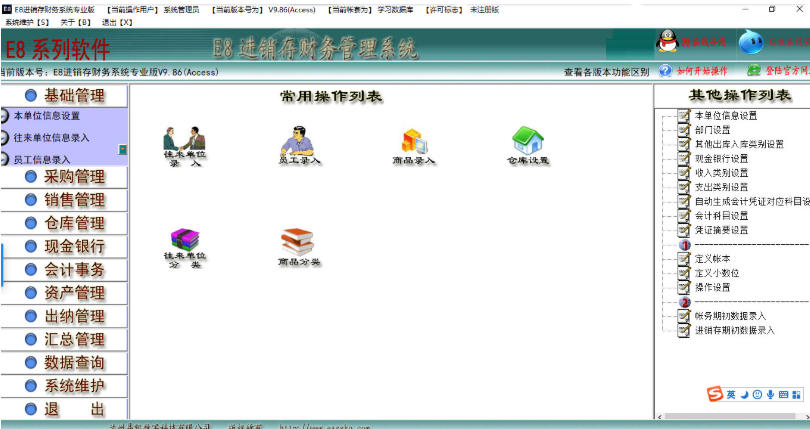
Task: Open 关于【B】 menu
Action: click(x=75, y=22)
